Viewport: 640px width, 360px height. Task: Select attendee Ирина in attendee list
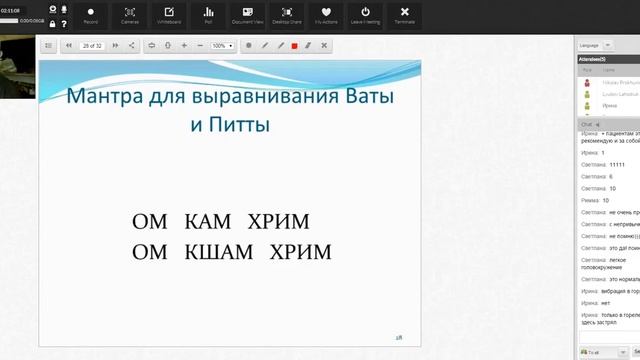click(x=609, y=106)
